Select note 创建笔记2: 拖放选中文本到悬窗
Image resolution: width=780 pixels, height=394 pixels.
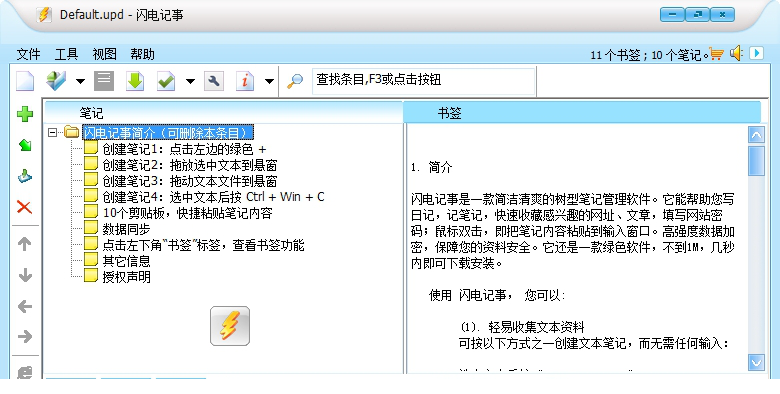(x=190, y=165)
